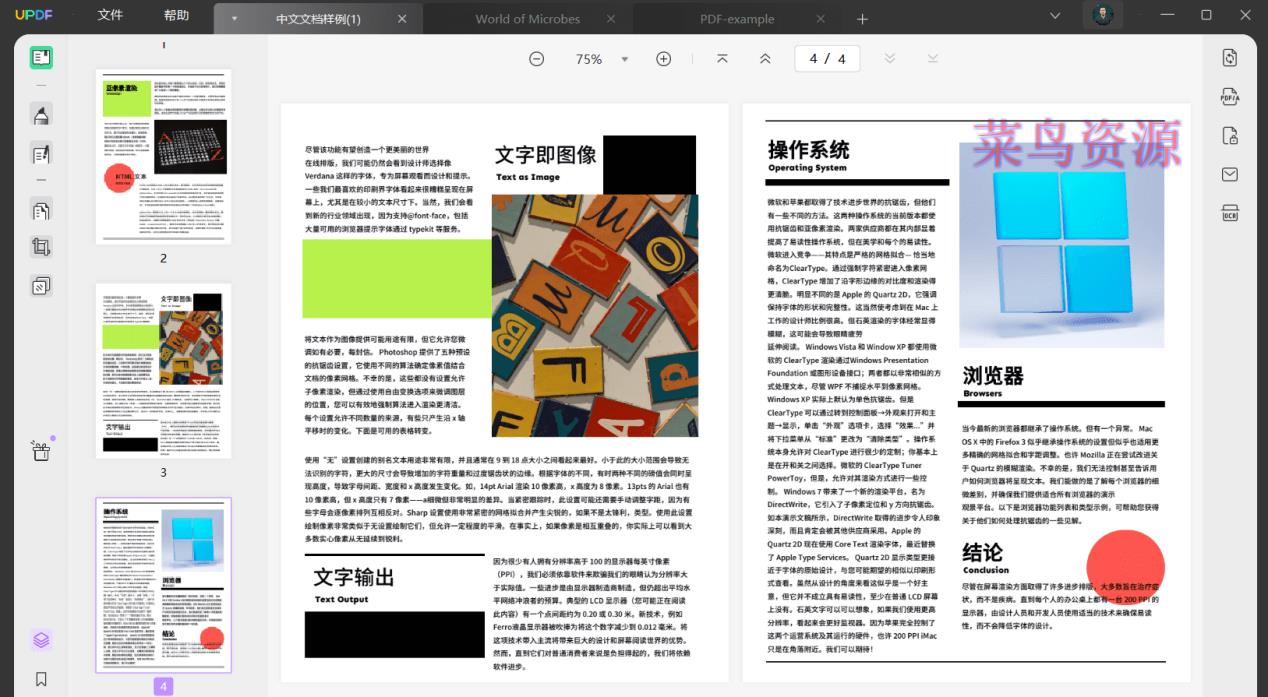1268x697 pixels.
Task: Open the chevron dropdown near account avatar
Action: click(1054, 16)
